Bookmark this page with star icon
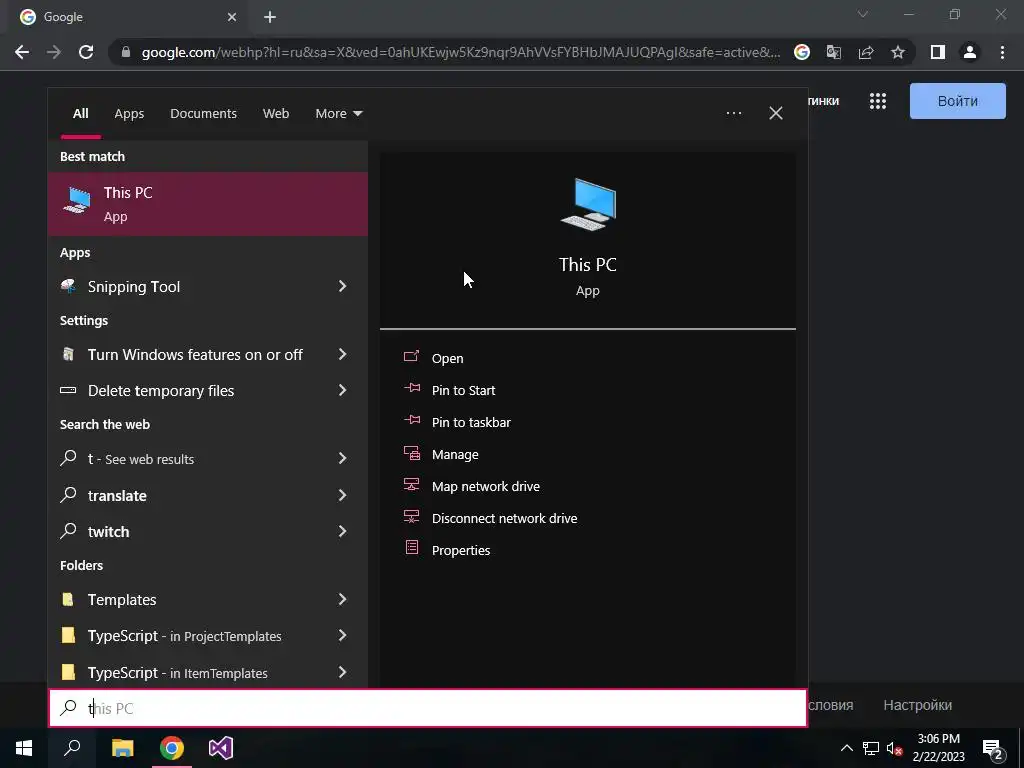This screenshot has width=1024, height=768. 898,52
